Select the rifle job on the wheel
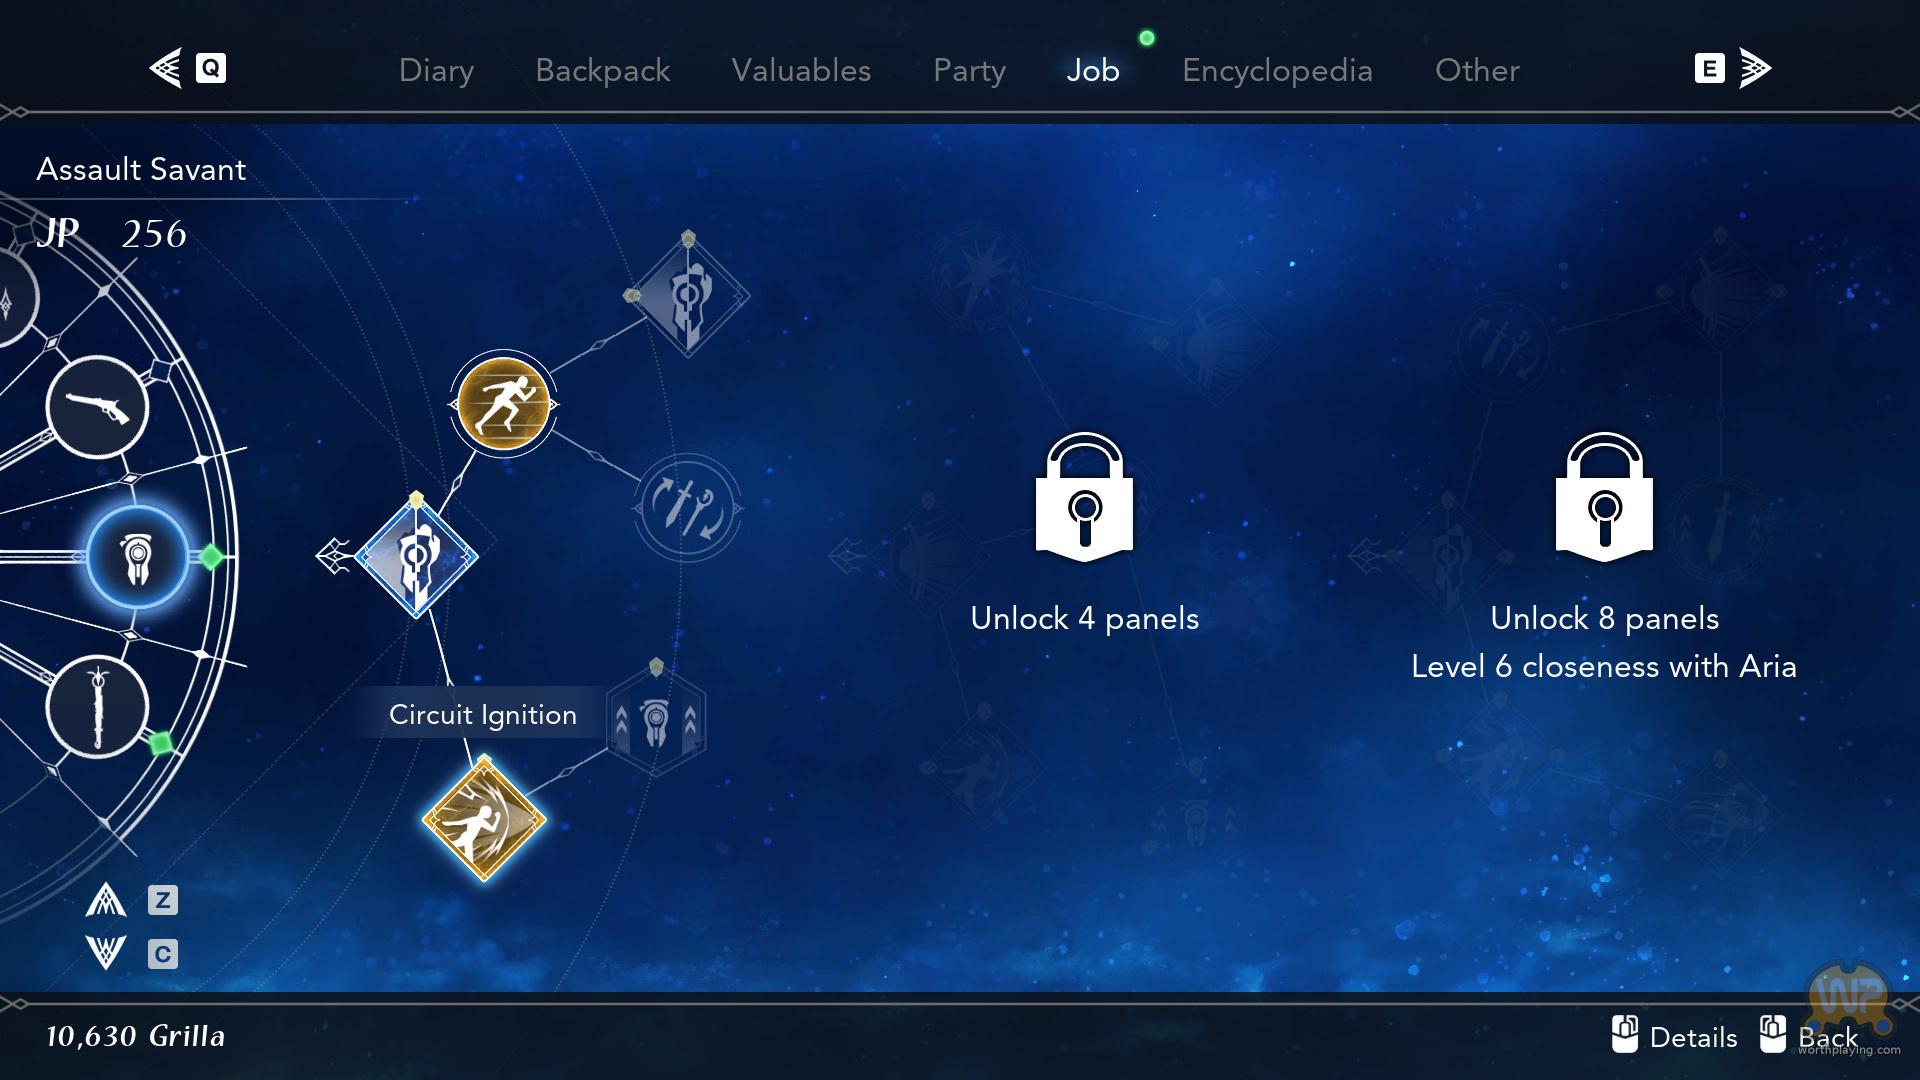 [97, 408]
